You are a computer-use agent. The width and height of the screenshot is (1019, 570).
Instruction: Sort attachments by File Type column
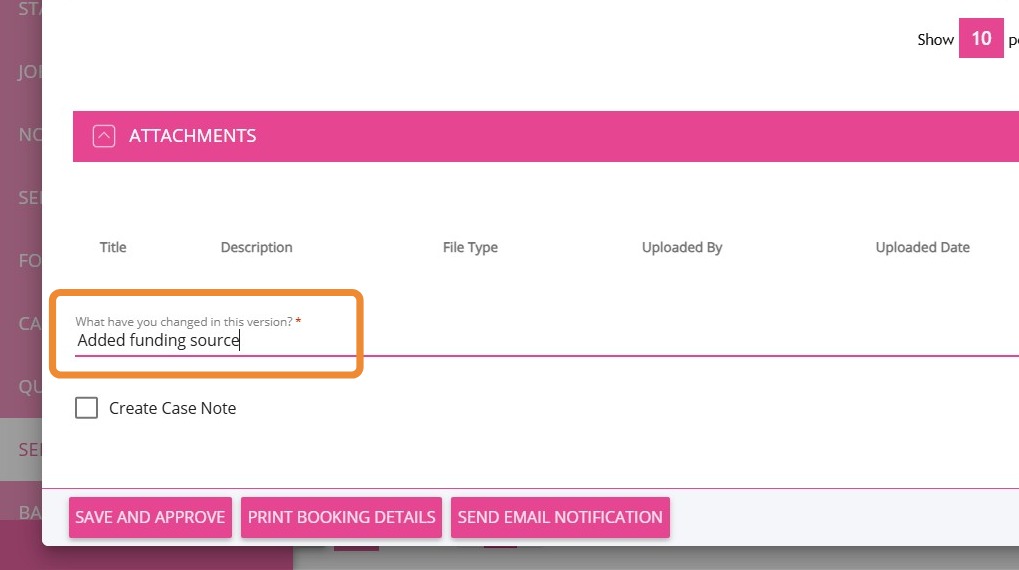click(x=470, y=247)
